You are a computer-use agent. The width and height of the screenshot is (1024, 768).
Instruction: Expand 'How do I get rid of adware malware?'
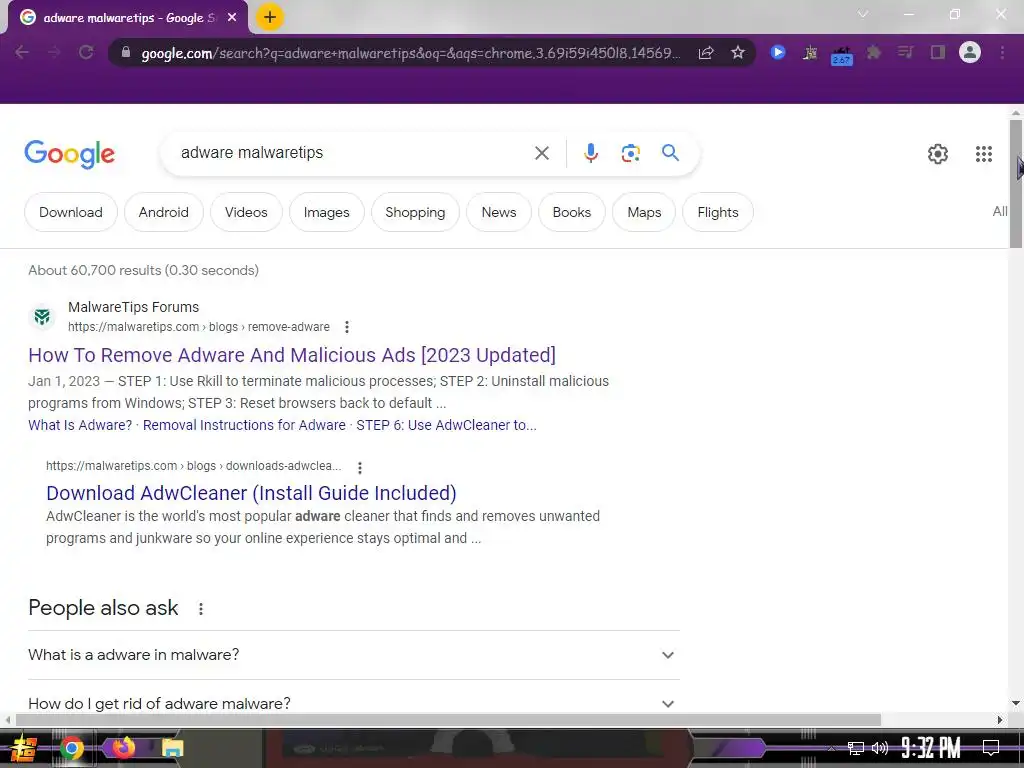click(x=353, y=703)
